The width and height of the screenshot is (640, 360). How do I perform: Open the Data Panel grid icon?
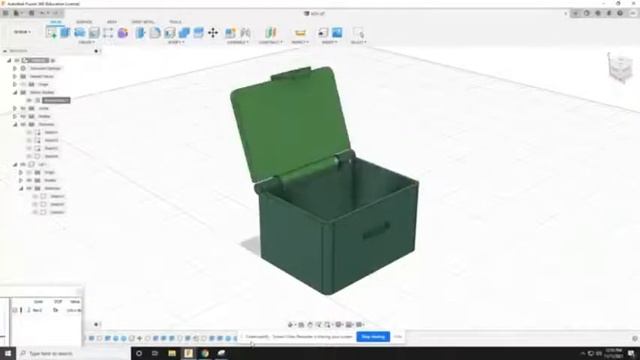[x=6, y=13]
